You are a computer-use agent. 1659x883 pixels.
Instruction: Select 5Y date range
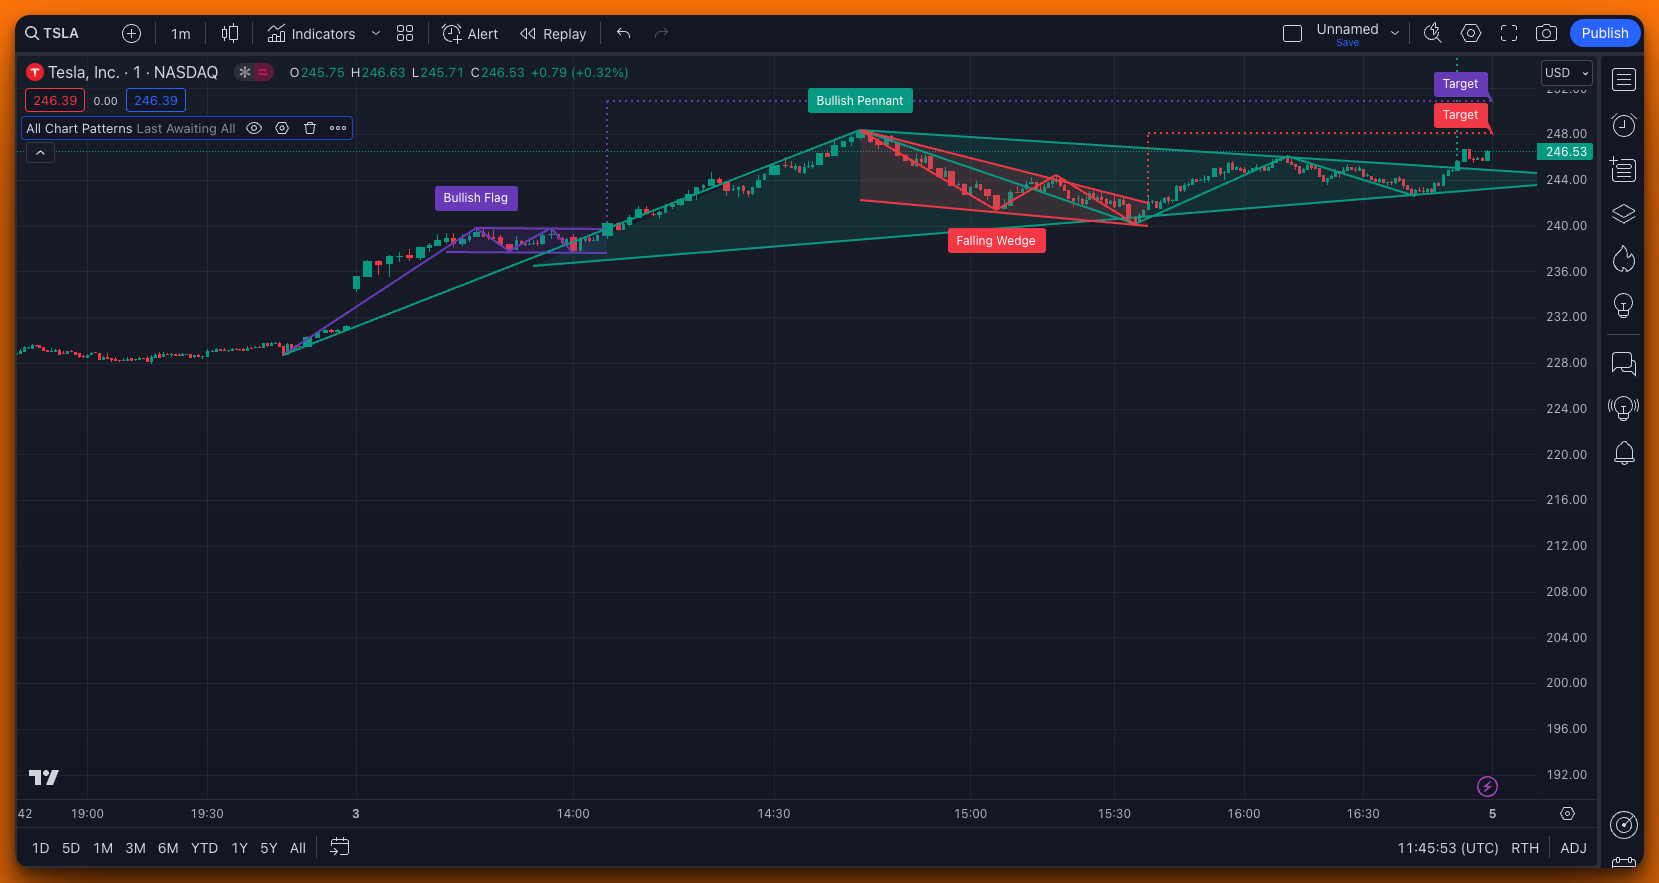point(269,848)
